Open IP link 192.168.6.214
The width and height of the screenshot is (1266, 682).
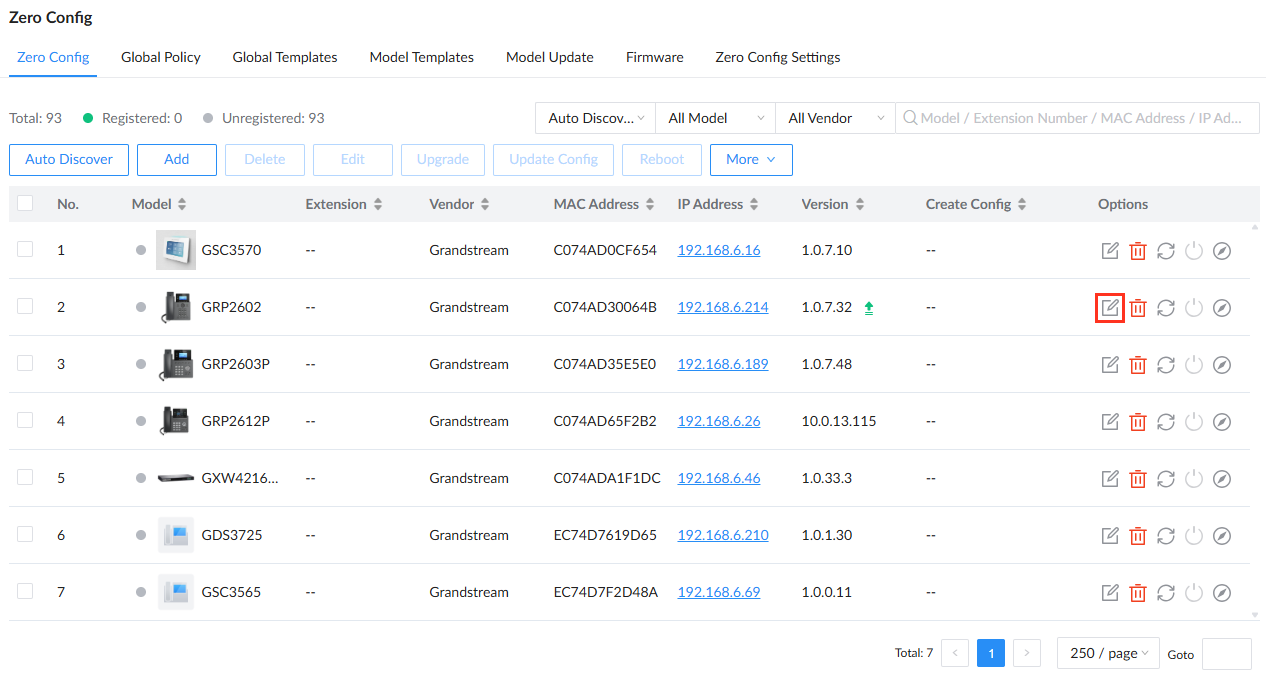(x=723, y=307)
